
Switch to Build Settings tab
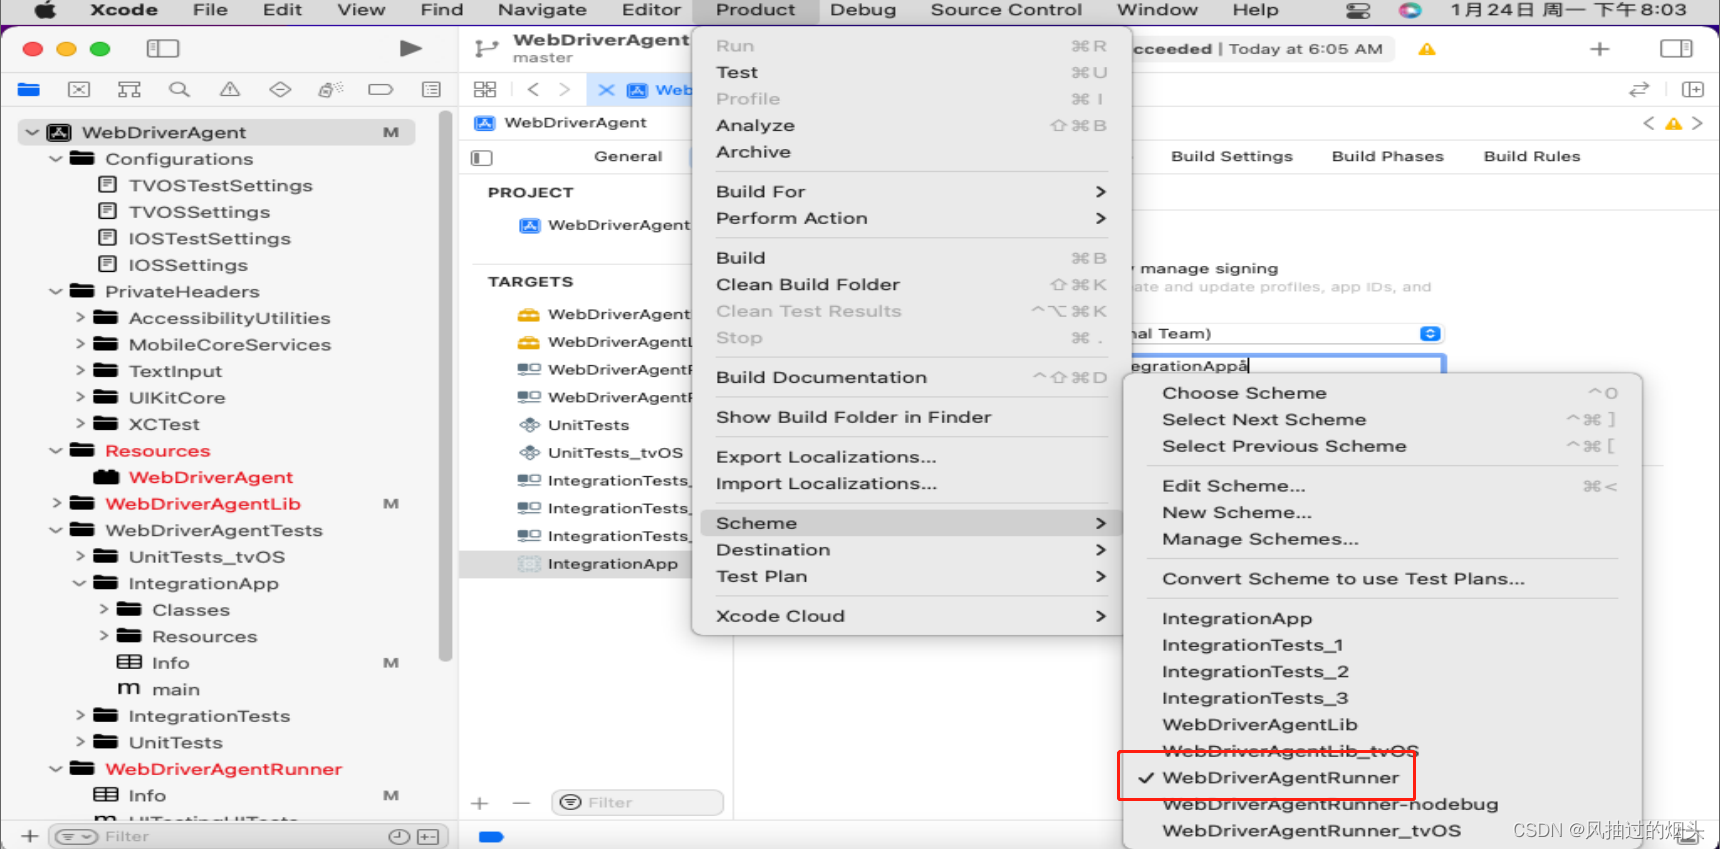click(1232, 157)
